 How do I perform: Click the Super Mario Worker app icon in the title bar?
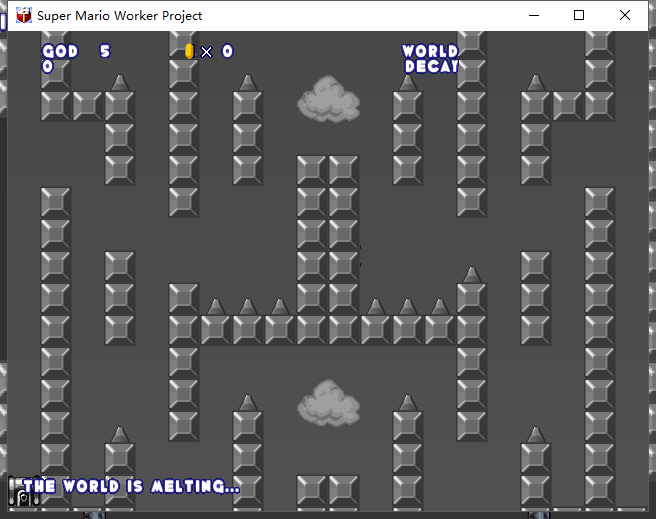(x=23, y=15)
